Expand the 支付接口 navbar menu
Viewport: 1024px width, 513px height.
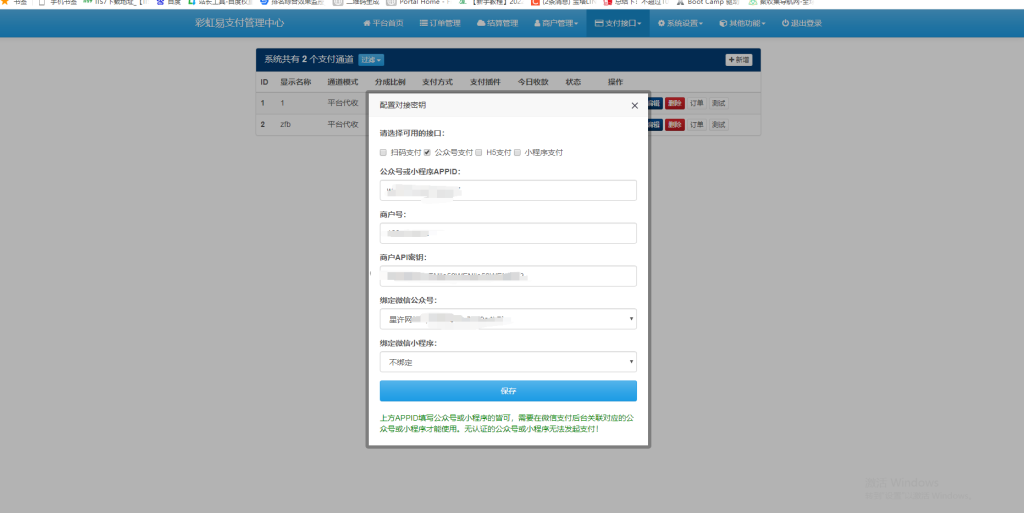pos(618,23)
